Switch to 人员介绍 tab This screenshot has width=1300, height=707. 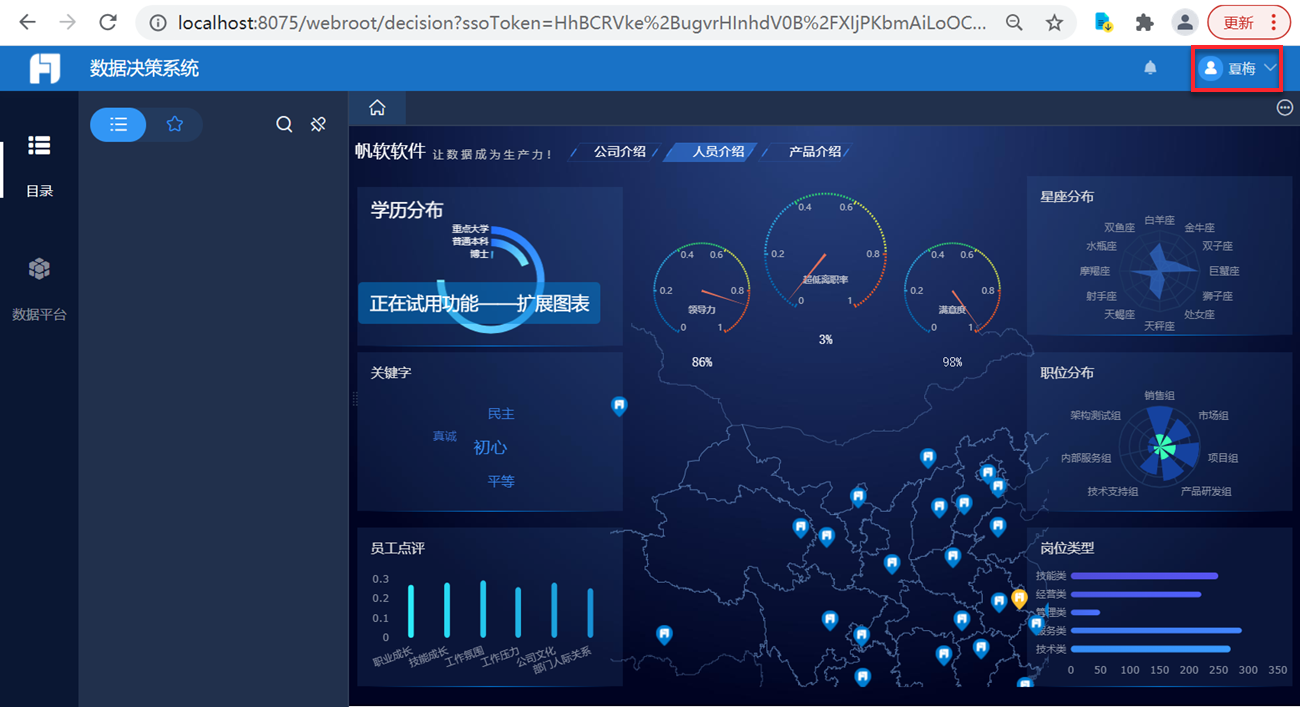click(718, 152)
